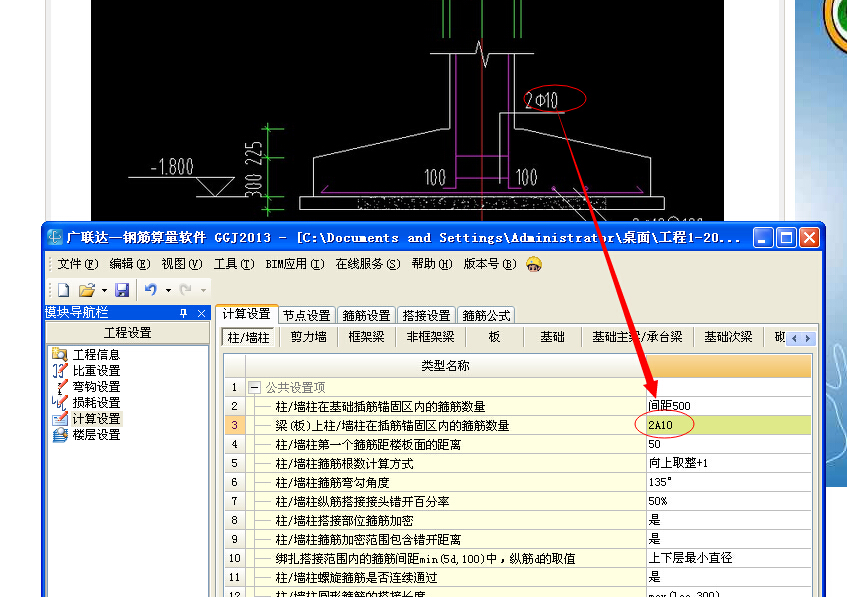847x597 pixels.
Task: Open the BIM应用(I) menu
Action: 295,264
